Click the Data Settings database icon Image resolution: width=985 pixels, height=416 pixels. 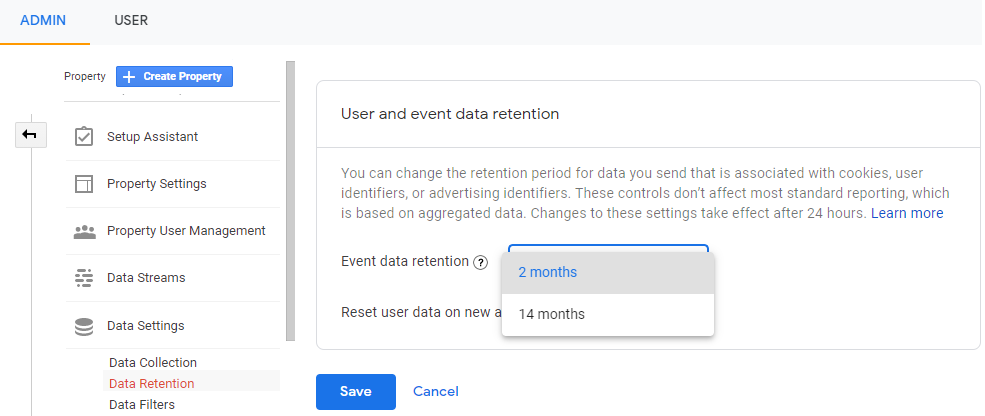[85, 326]
